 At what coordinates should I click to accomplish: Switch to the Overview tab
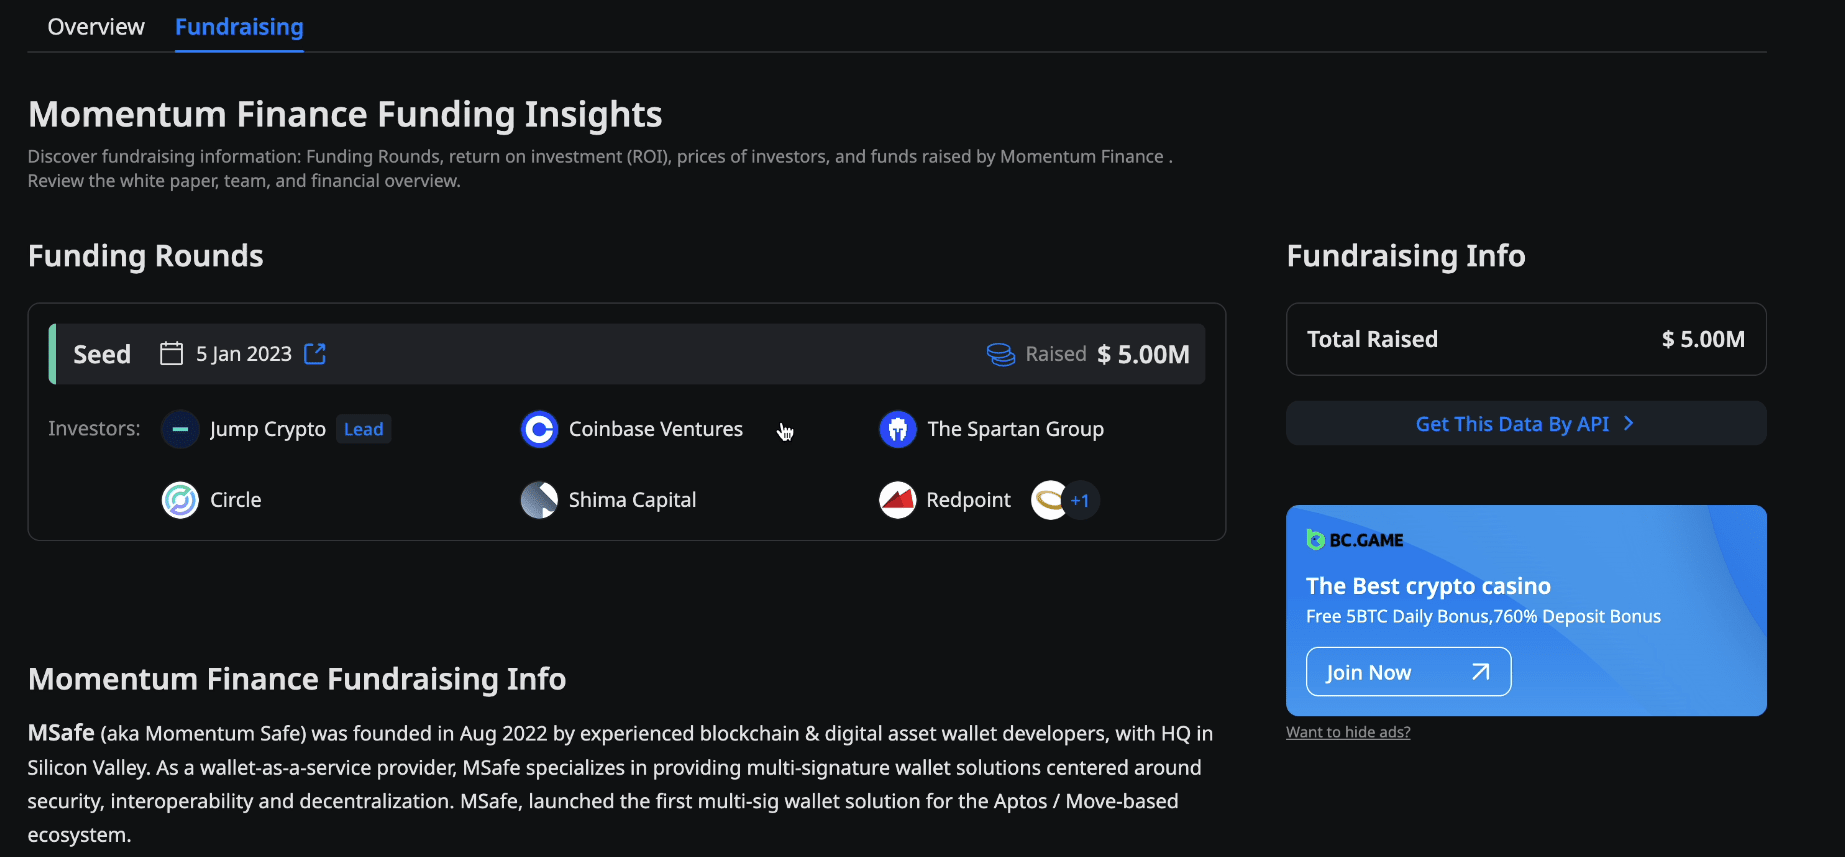[x=96, y=27]
